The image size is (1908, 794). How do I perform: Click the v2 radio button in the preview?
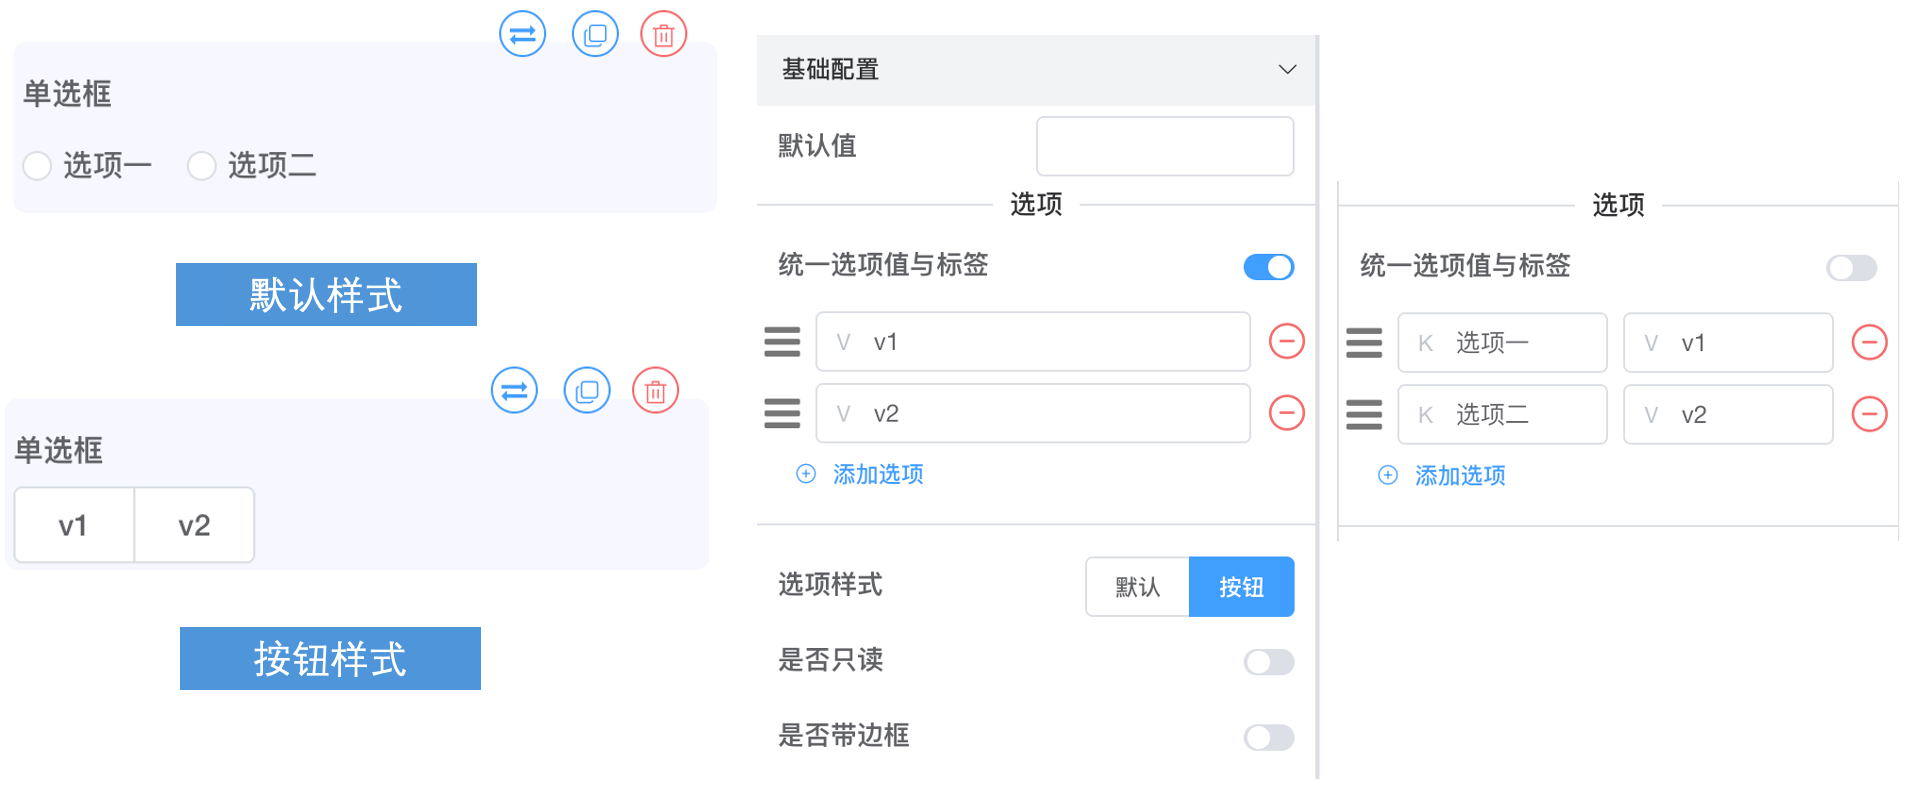pyautogui.click(x=194, y=525)
